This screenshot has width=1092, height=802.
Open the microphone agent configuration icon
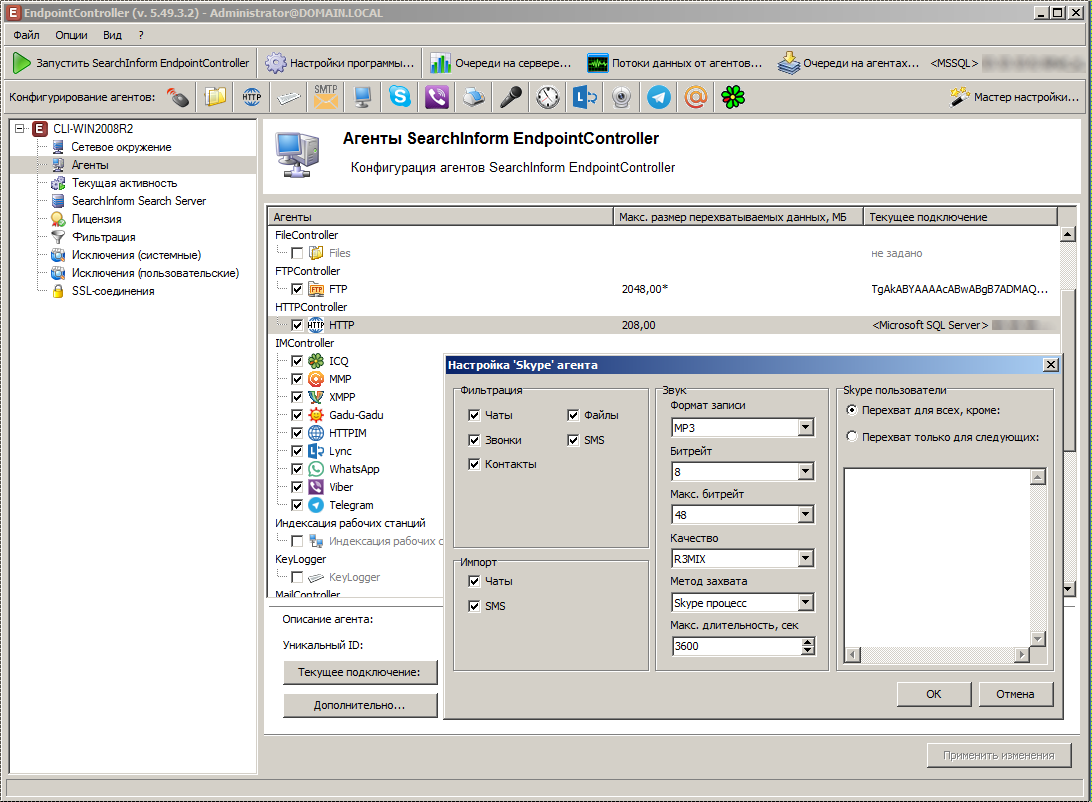pos(510,97)
